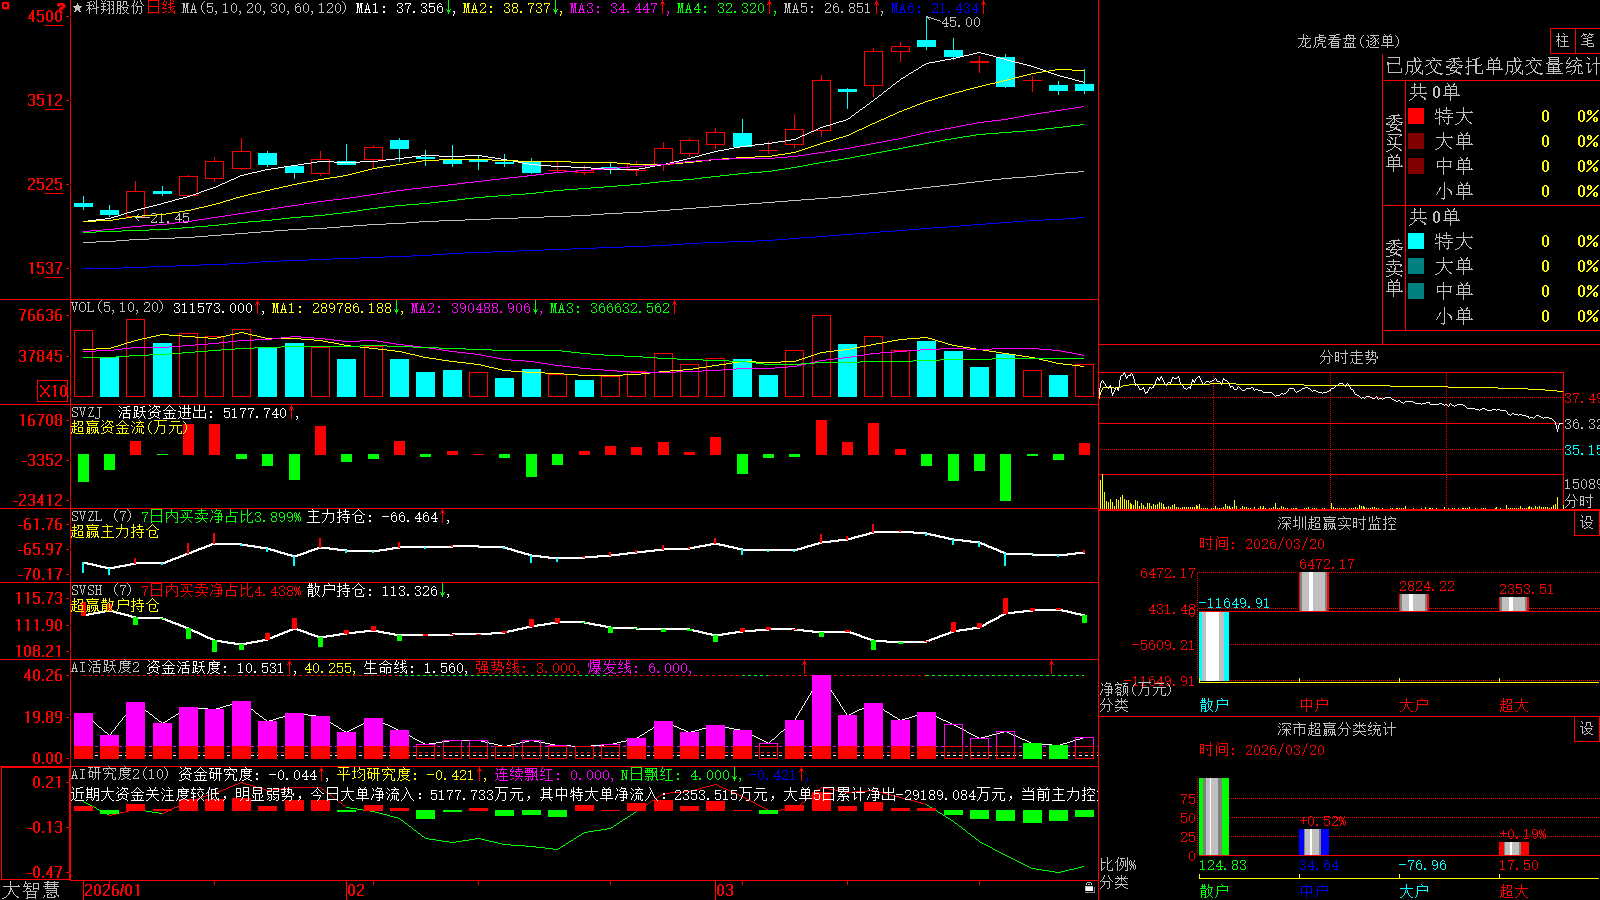Viewport: 1600px width, 900px height.
Task: Click the lock icon at bottom of chart
Action: (x=1090, y=888)
